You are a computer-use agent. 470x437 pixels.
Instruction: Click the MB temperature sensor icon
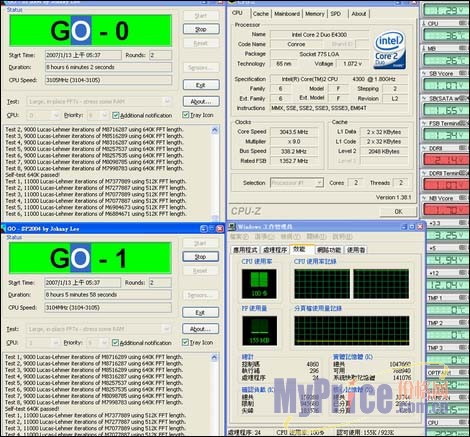[424, 48]
